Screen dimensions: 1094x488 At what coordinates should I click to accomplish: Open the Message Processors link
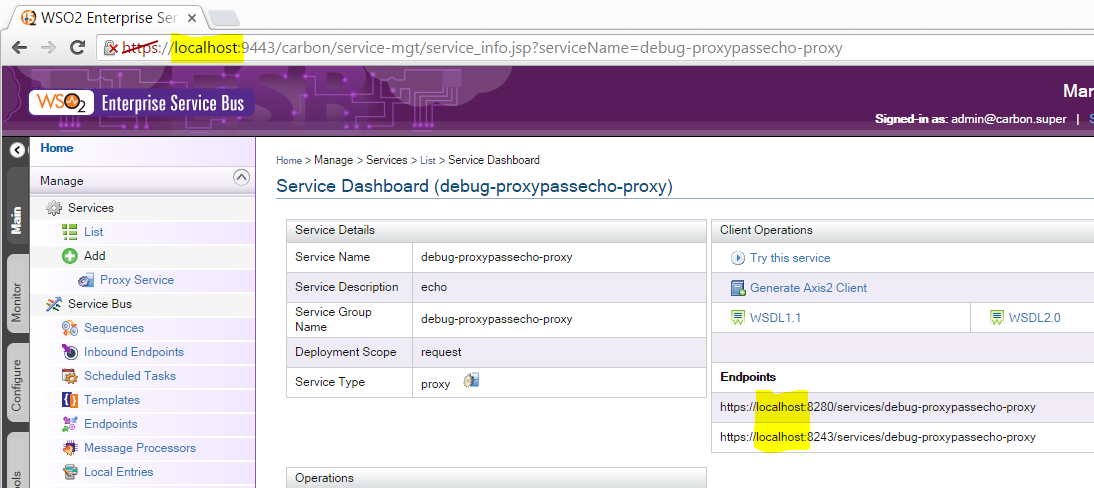[x=140, y=448]
